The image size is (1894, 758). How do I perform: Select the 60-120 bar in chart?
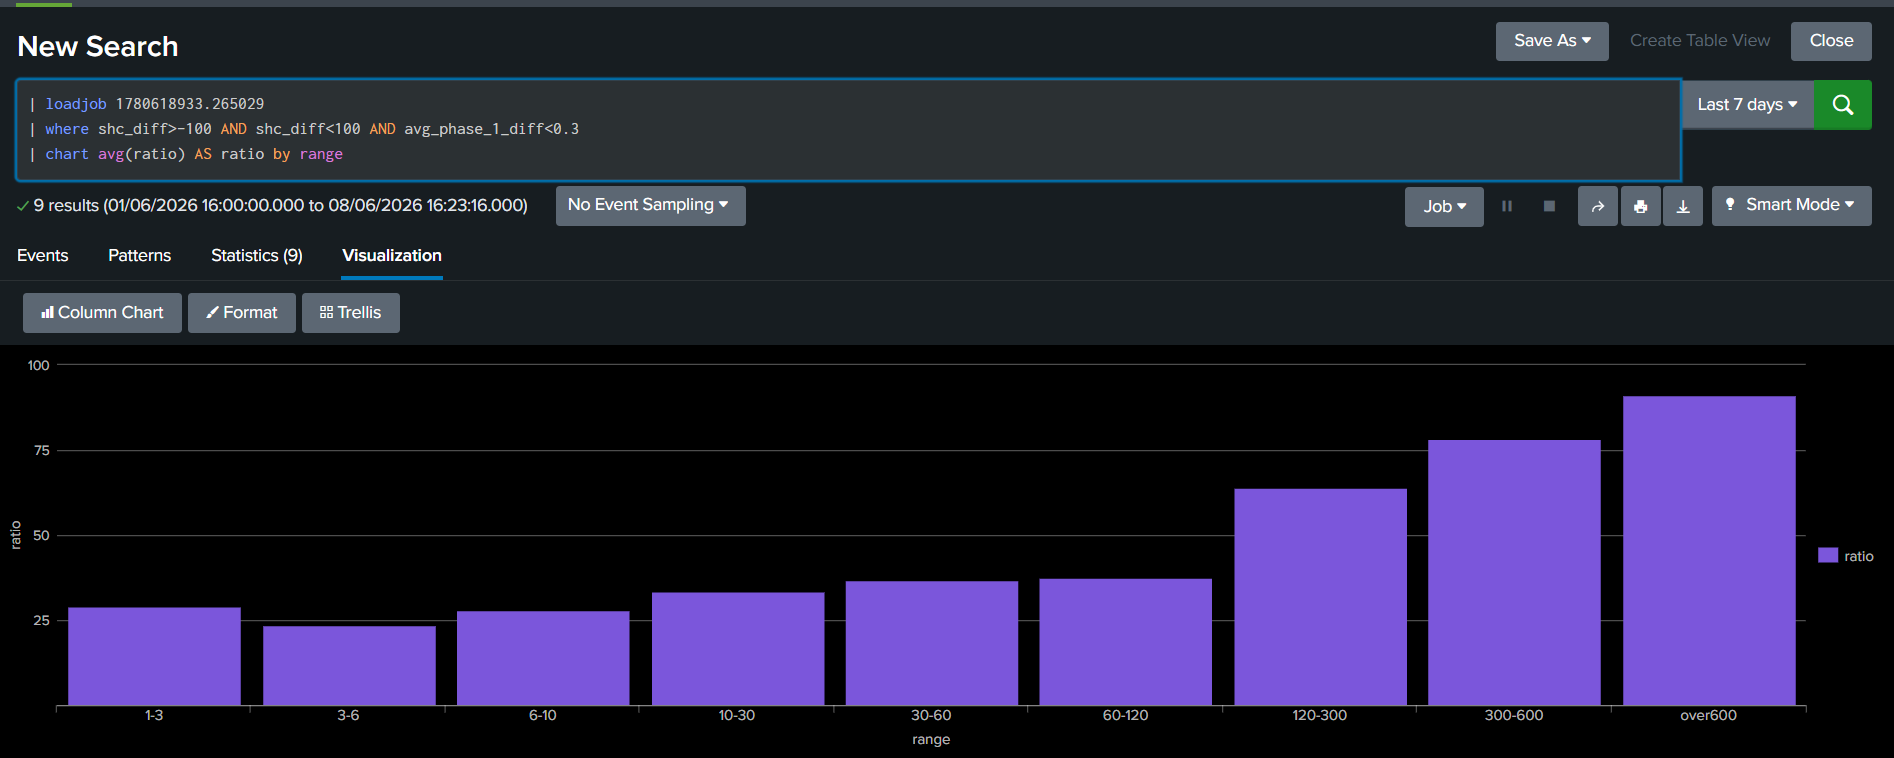pos(1125,642)
